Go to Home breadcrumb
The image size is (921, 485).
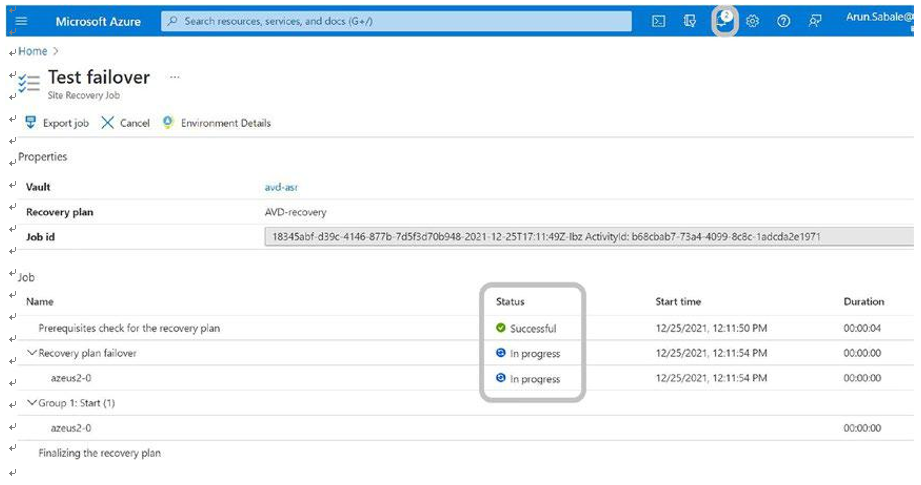32,51
